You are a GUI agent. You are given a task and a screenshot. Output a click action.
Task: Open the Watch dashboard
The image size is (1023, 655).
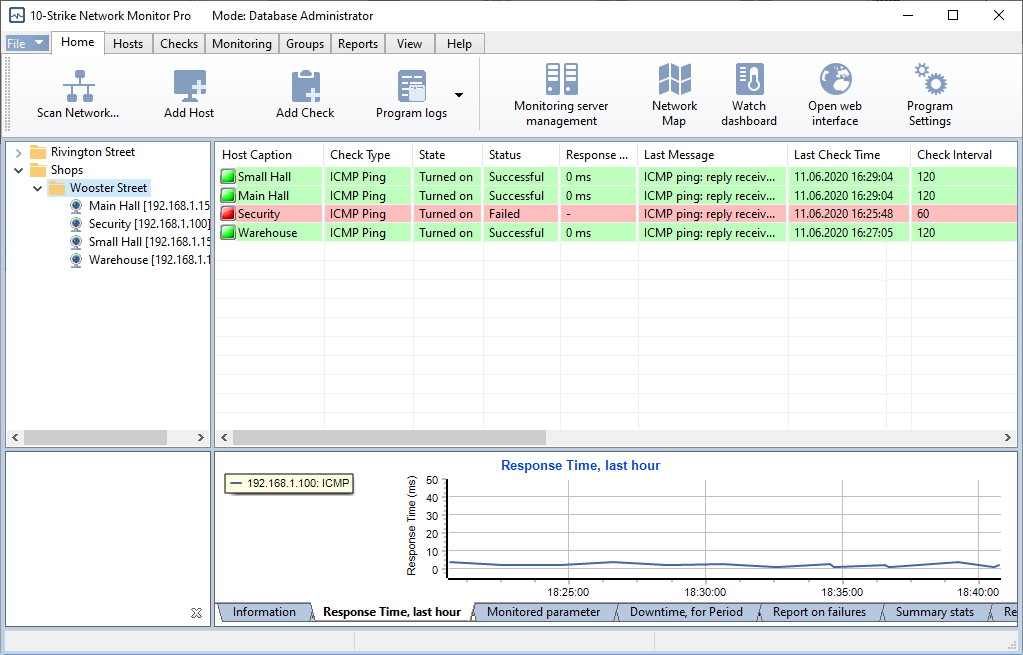749,95
